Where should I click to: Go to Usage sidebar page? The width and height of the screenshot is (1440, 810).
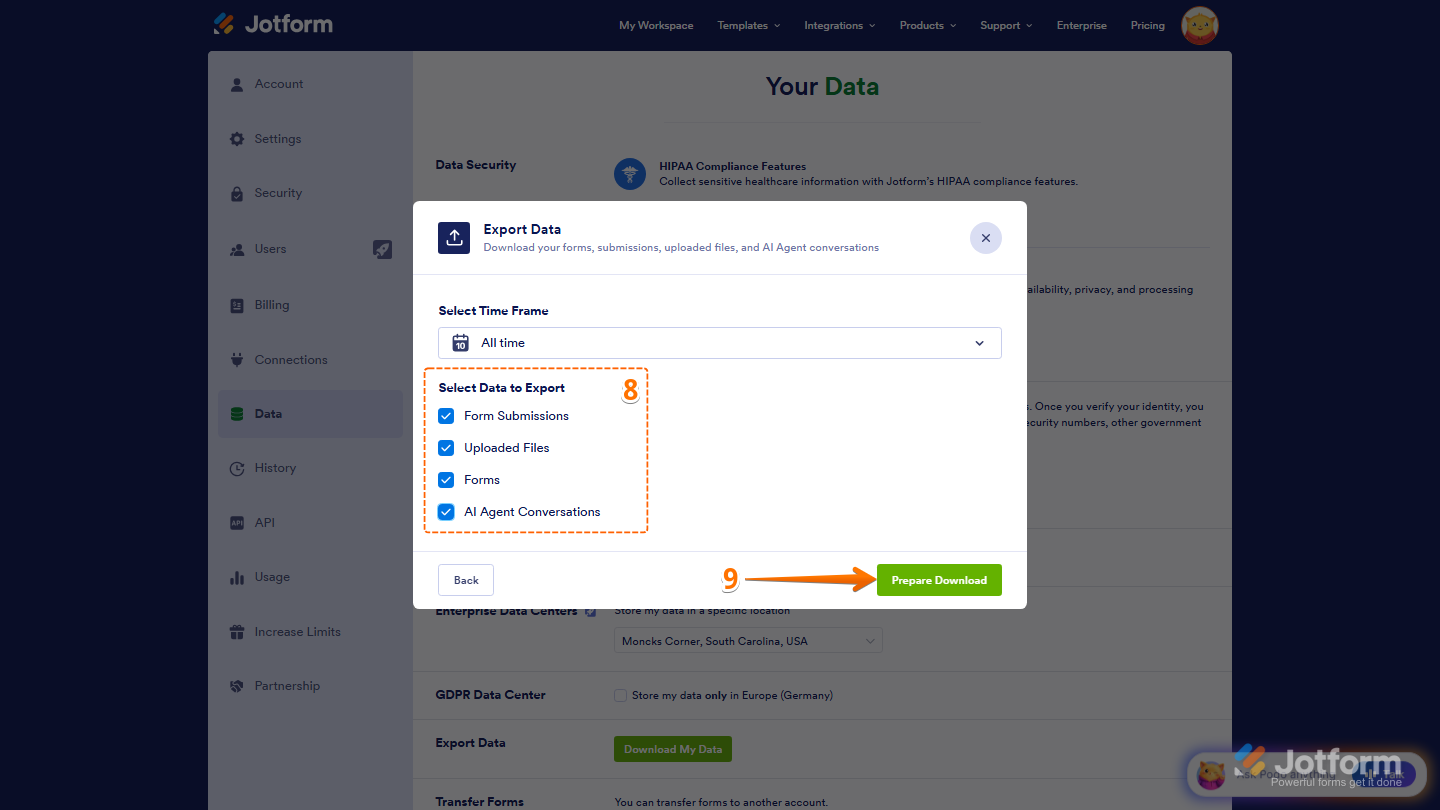(310, 577)
